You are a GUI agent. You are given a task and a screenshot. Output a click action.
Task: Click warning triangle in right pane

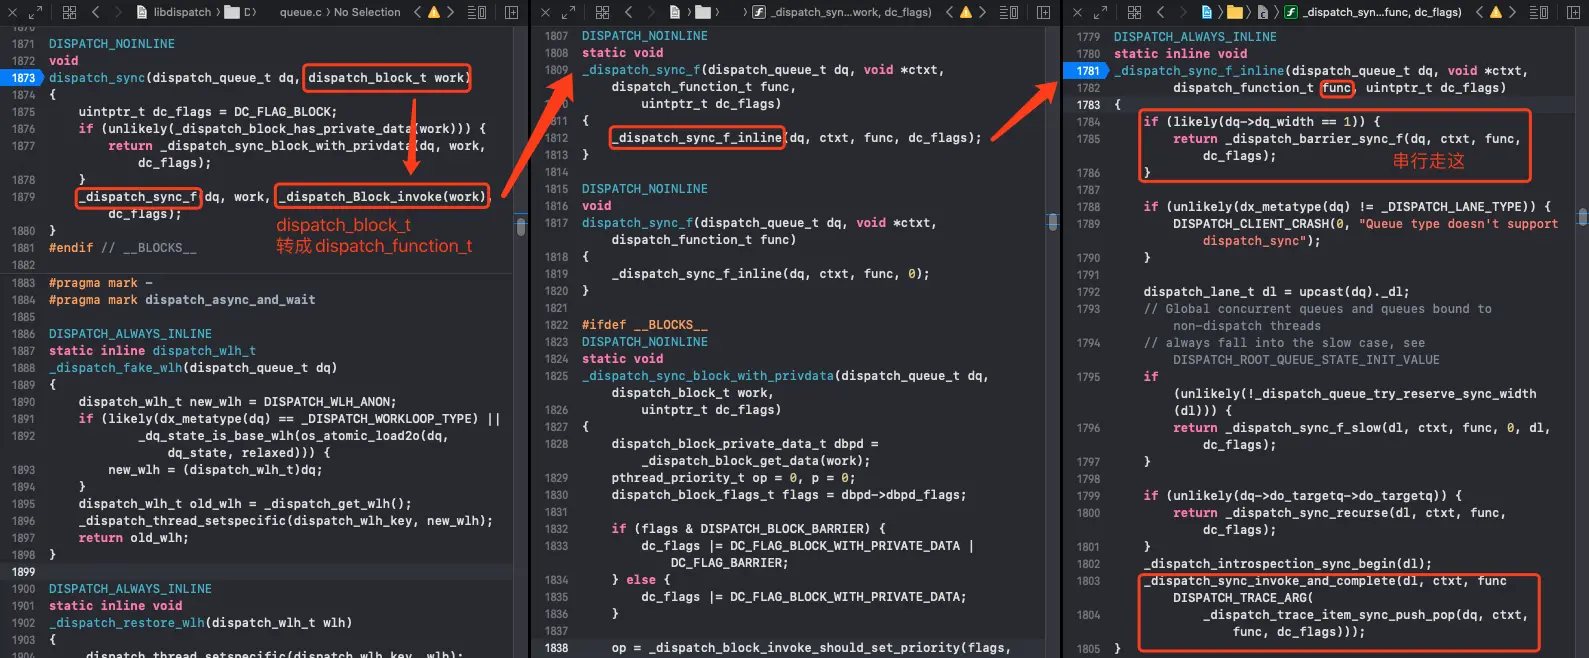[x=1496, y=12]
